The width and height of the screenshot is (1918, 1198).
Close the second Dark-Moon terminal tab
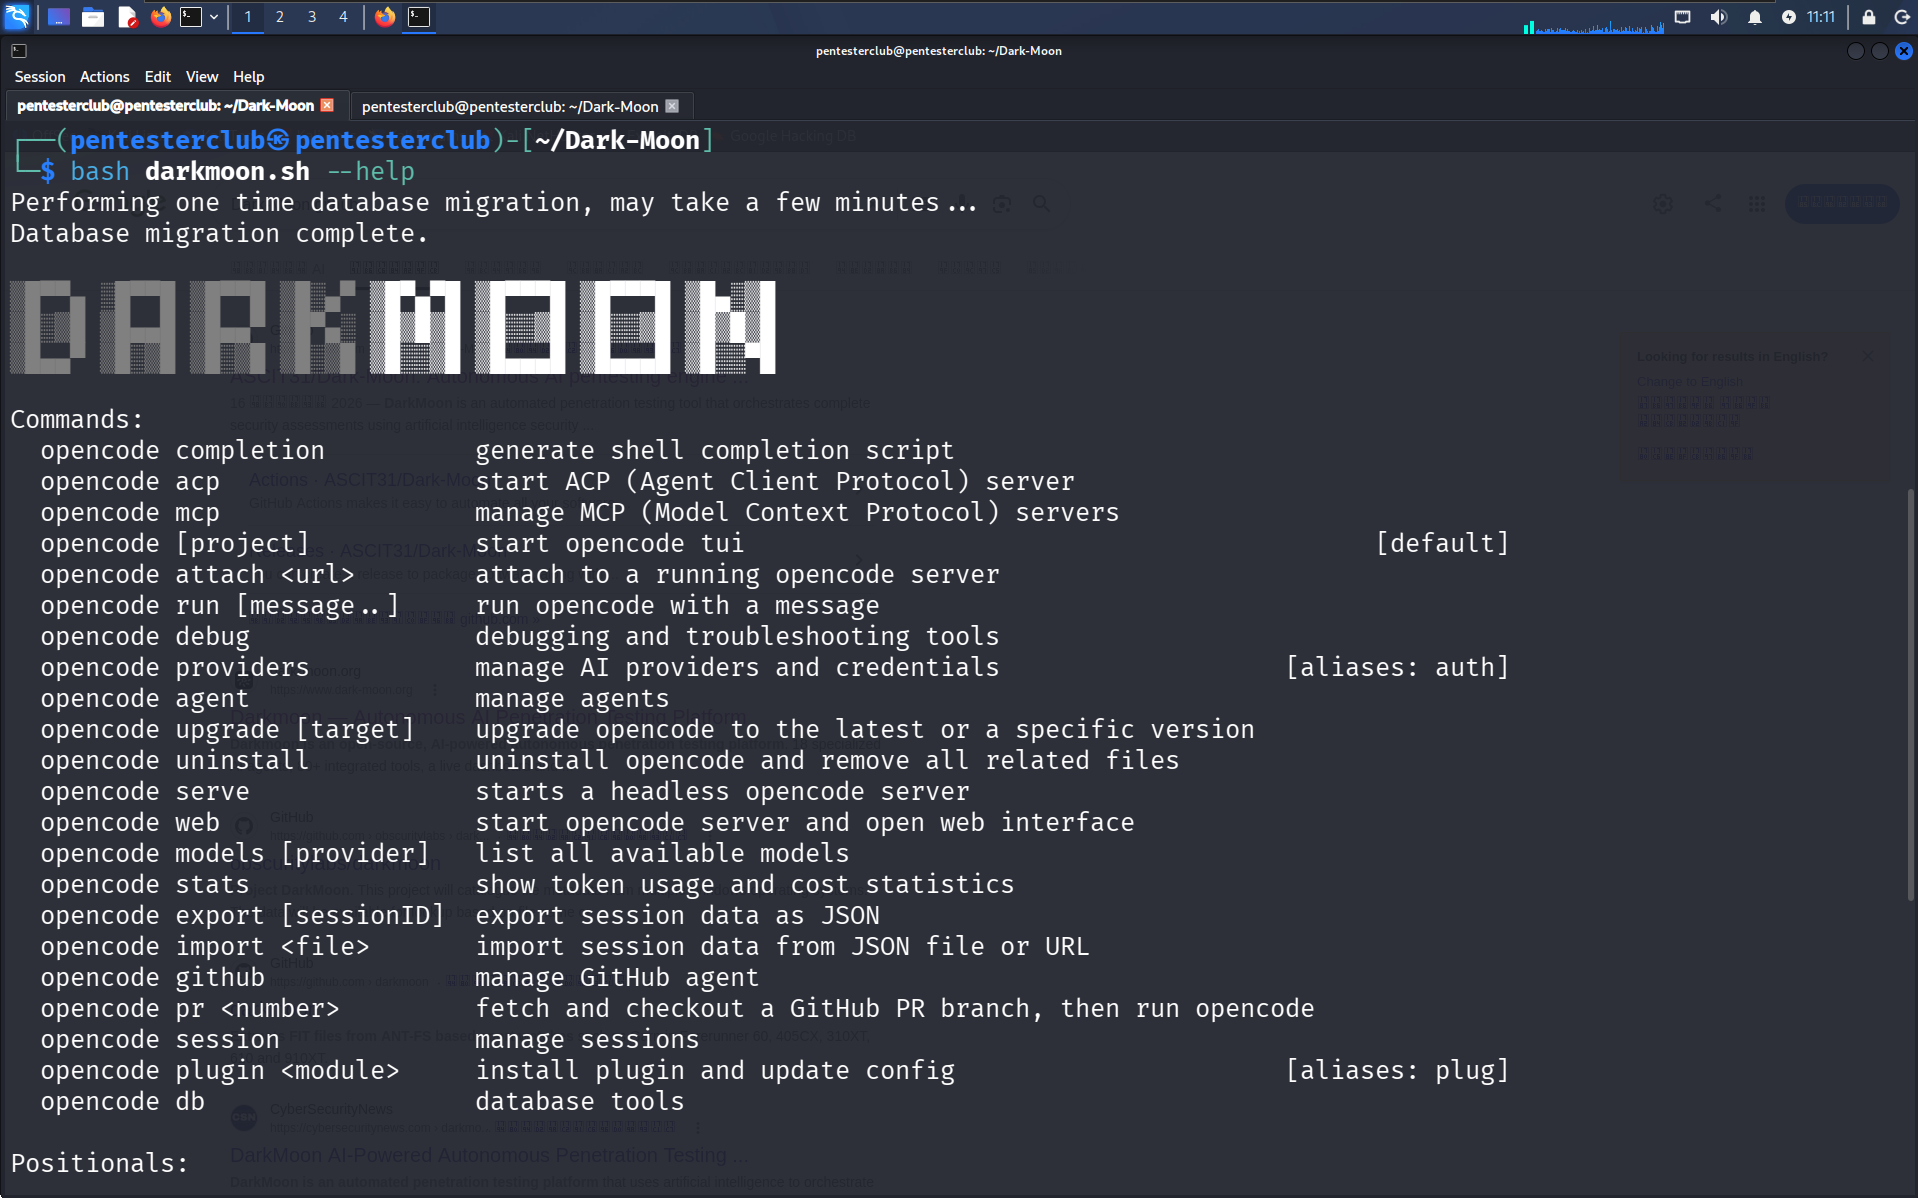(672, 106)
